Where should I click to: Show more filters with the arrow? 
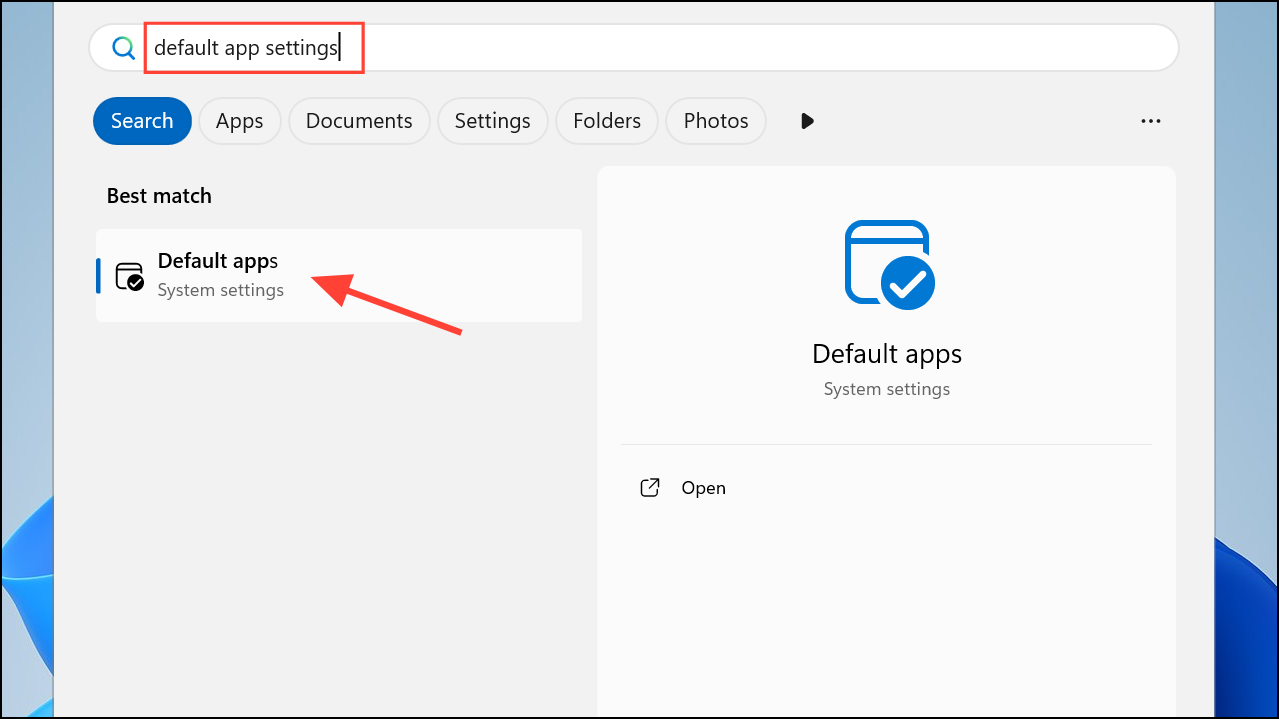[x=807, y=121]
